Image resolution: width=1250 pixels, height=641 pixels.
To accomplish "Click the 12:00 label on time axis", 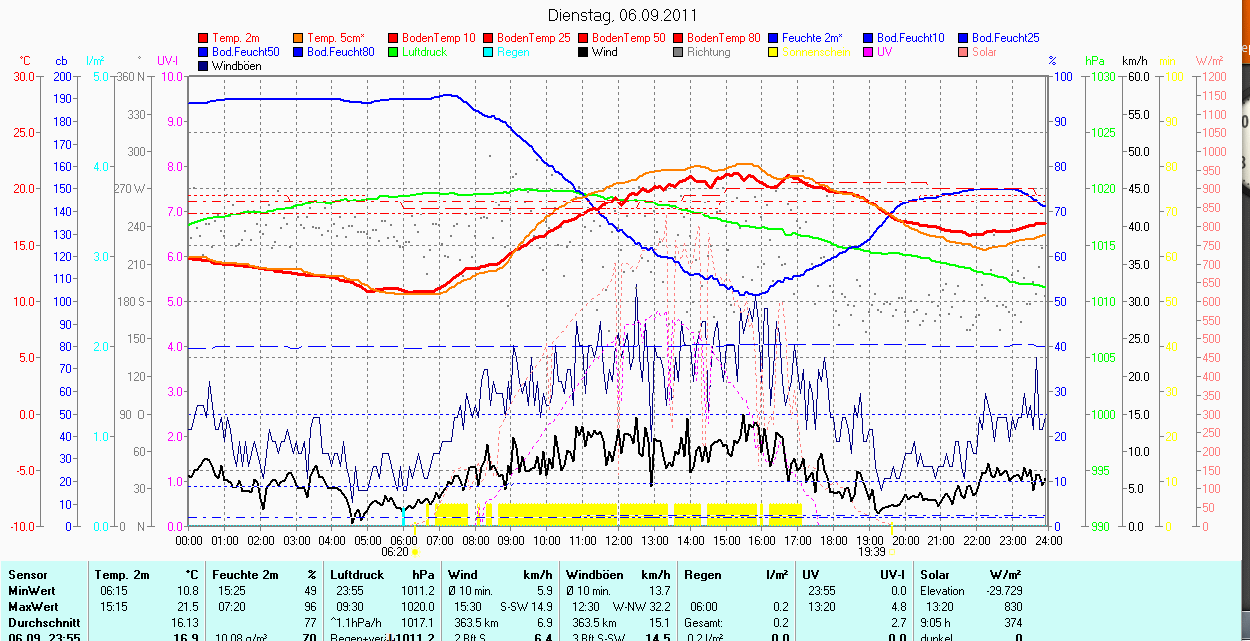I will coord(618,540).
